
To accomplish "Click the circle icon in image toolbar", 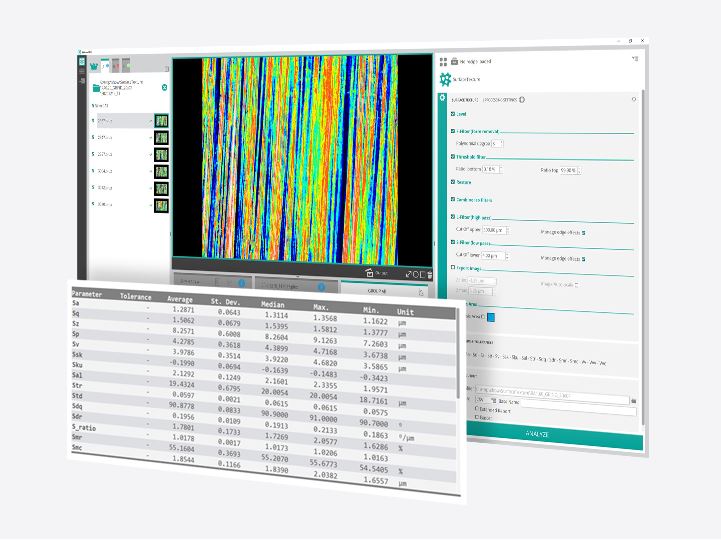I will coord(415,274).
